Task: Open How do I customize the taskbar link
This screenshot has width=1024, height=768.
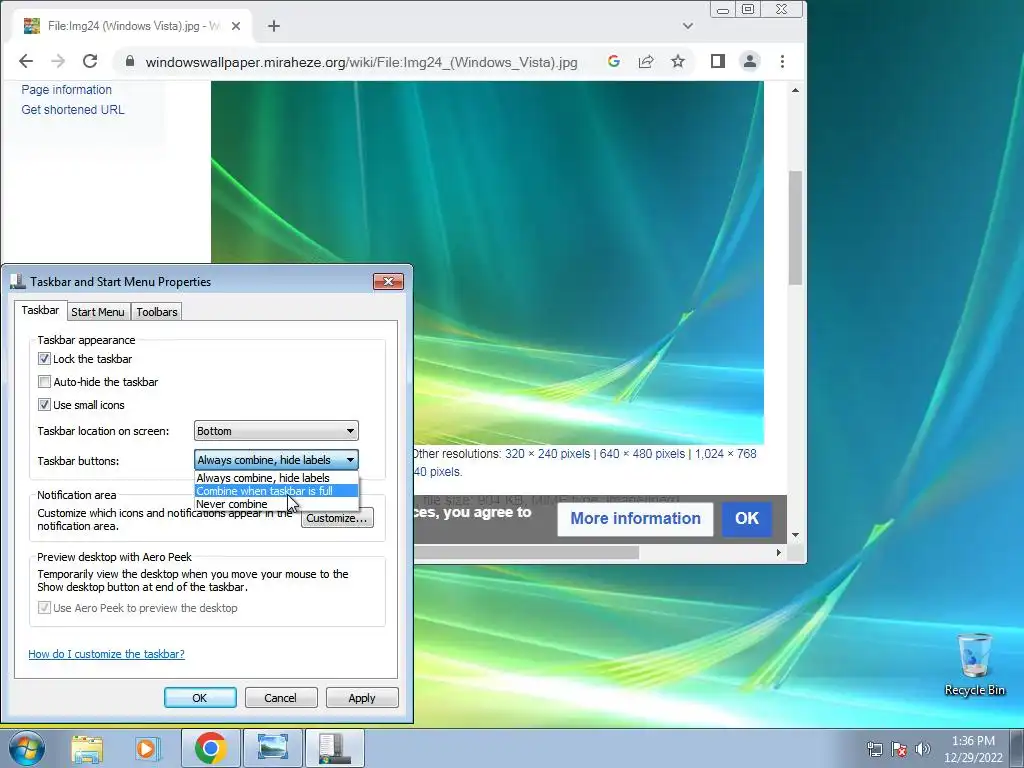Action: click(x=106, y=654)
